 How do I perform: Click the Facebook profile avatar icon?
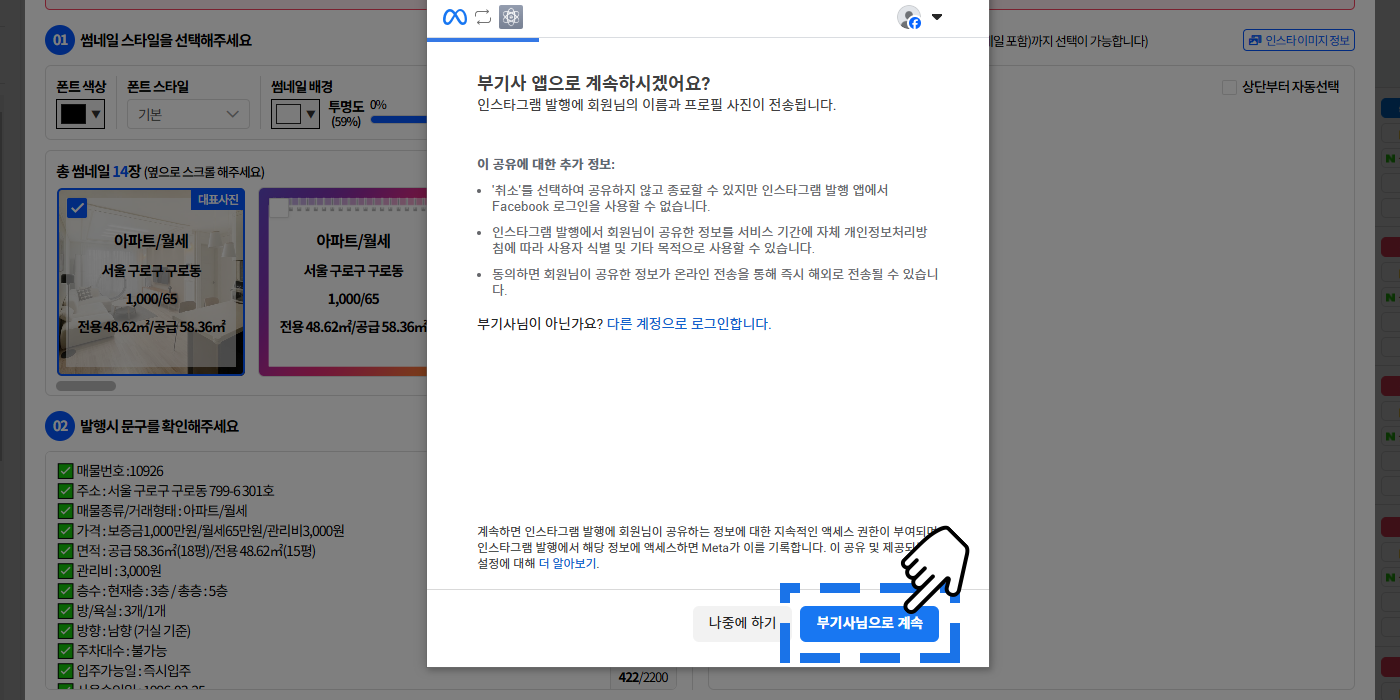pos(909,17)
